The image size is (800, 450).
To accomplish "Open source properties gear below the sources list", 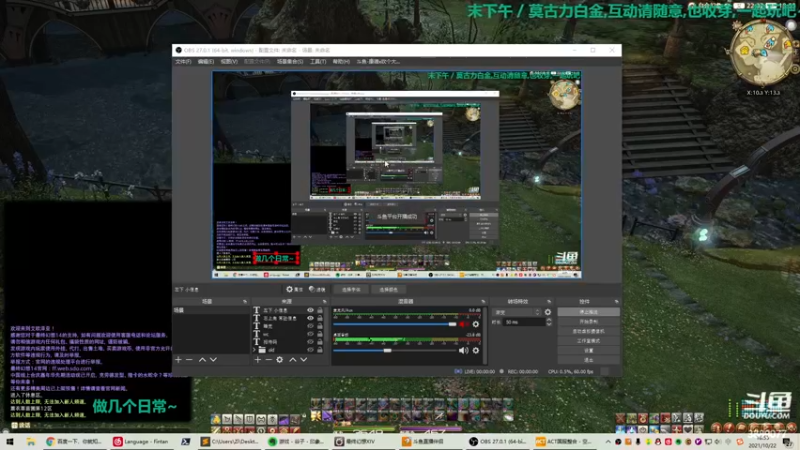I will coord(280,360).
